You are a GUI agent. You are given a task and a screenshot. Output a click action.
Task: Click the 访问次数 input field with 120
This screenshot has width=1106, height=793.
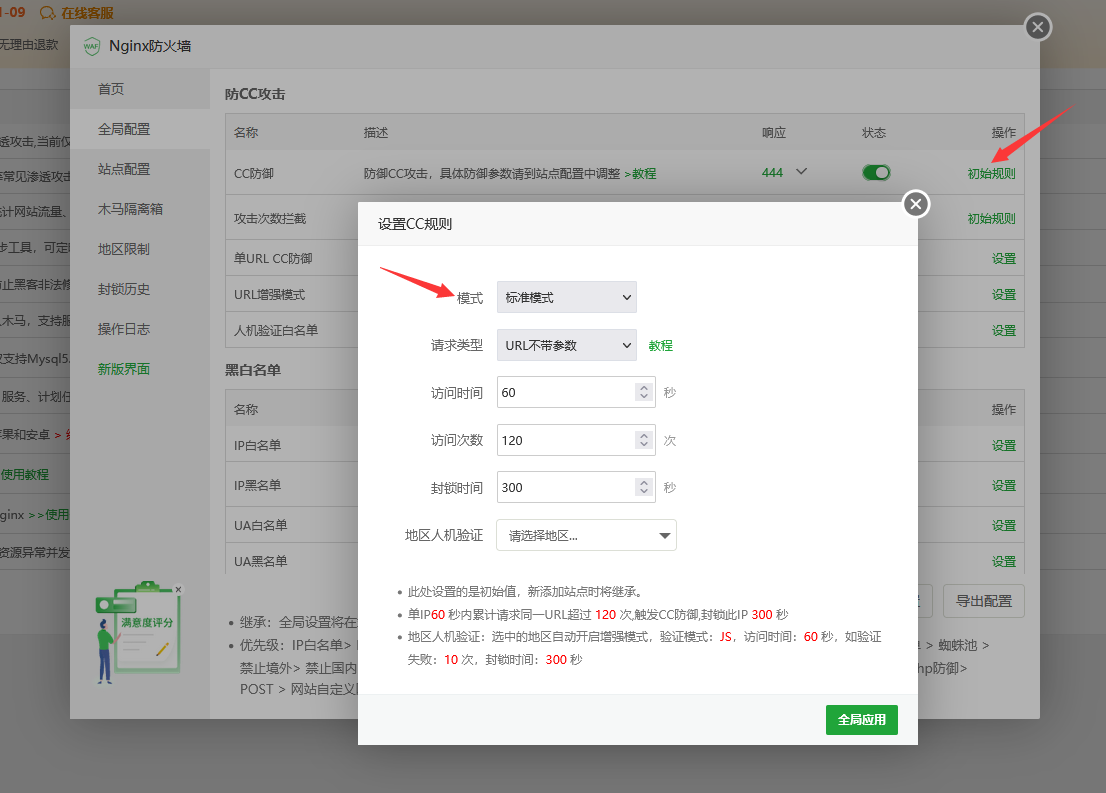[x=576, y=440]
